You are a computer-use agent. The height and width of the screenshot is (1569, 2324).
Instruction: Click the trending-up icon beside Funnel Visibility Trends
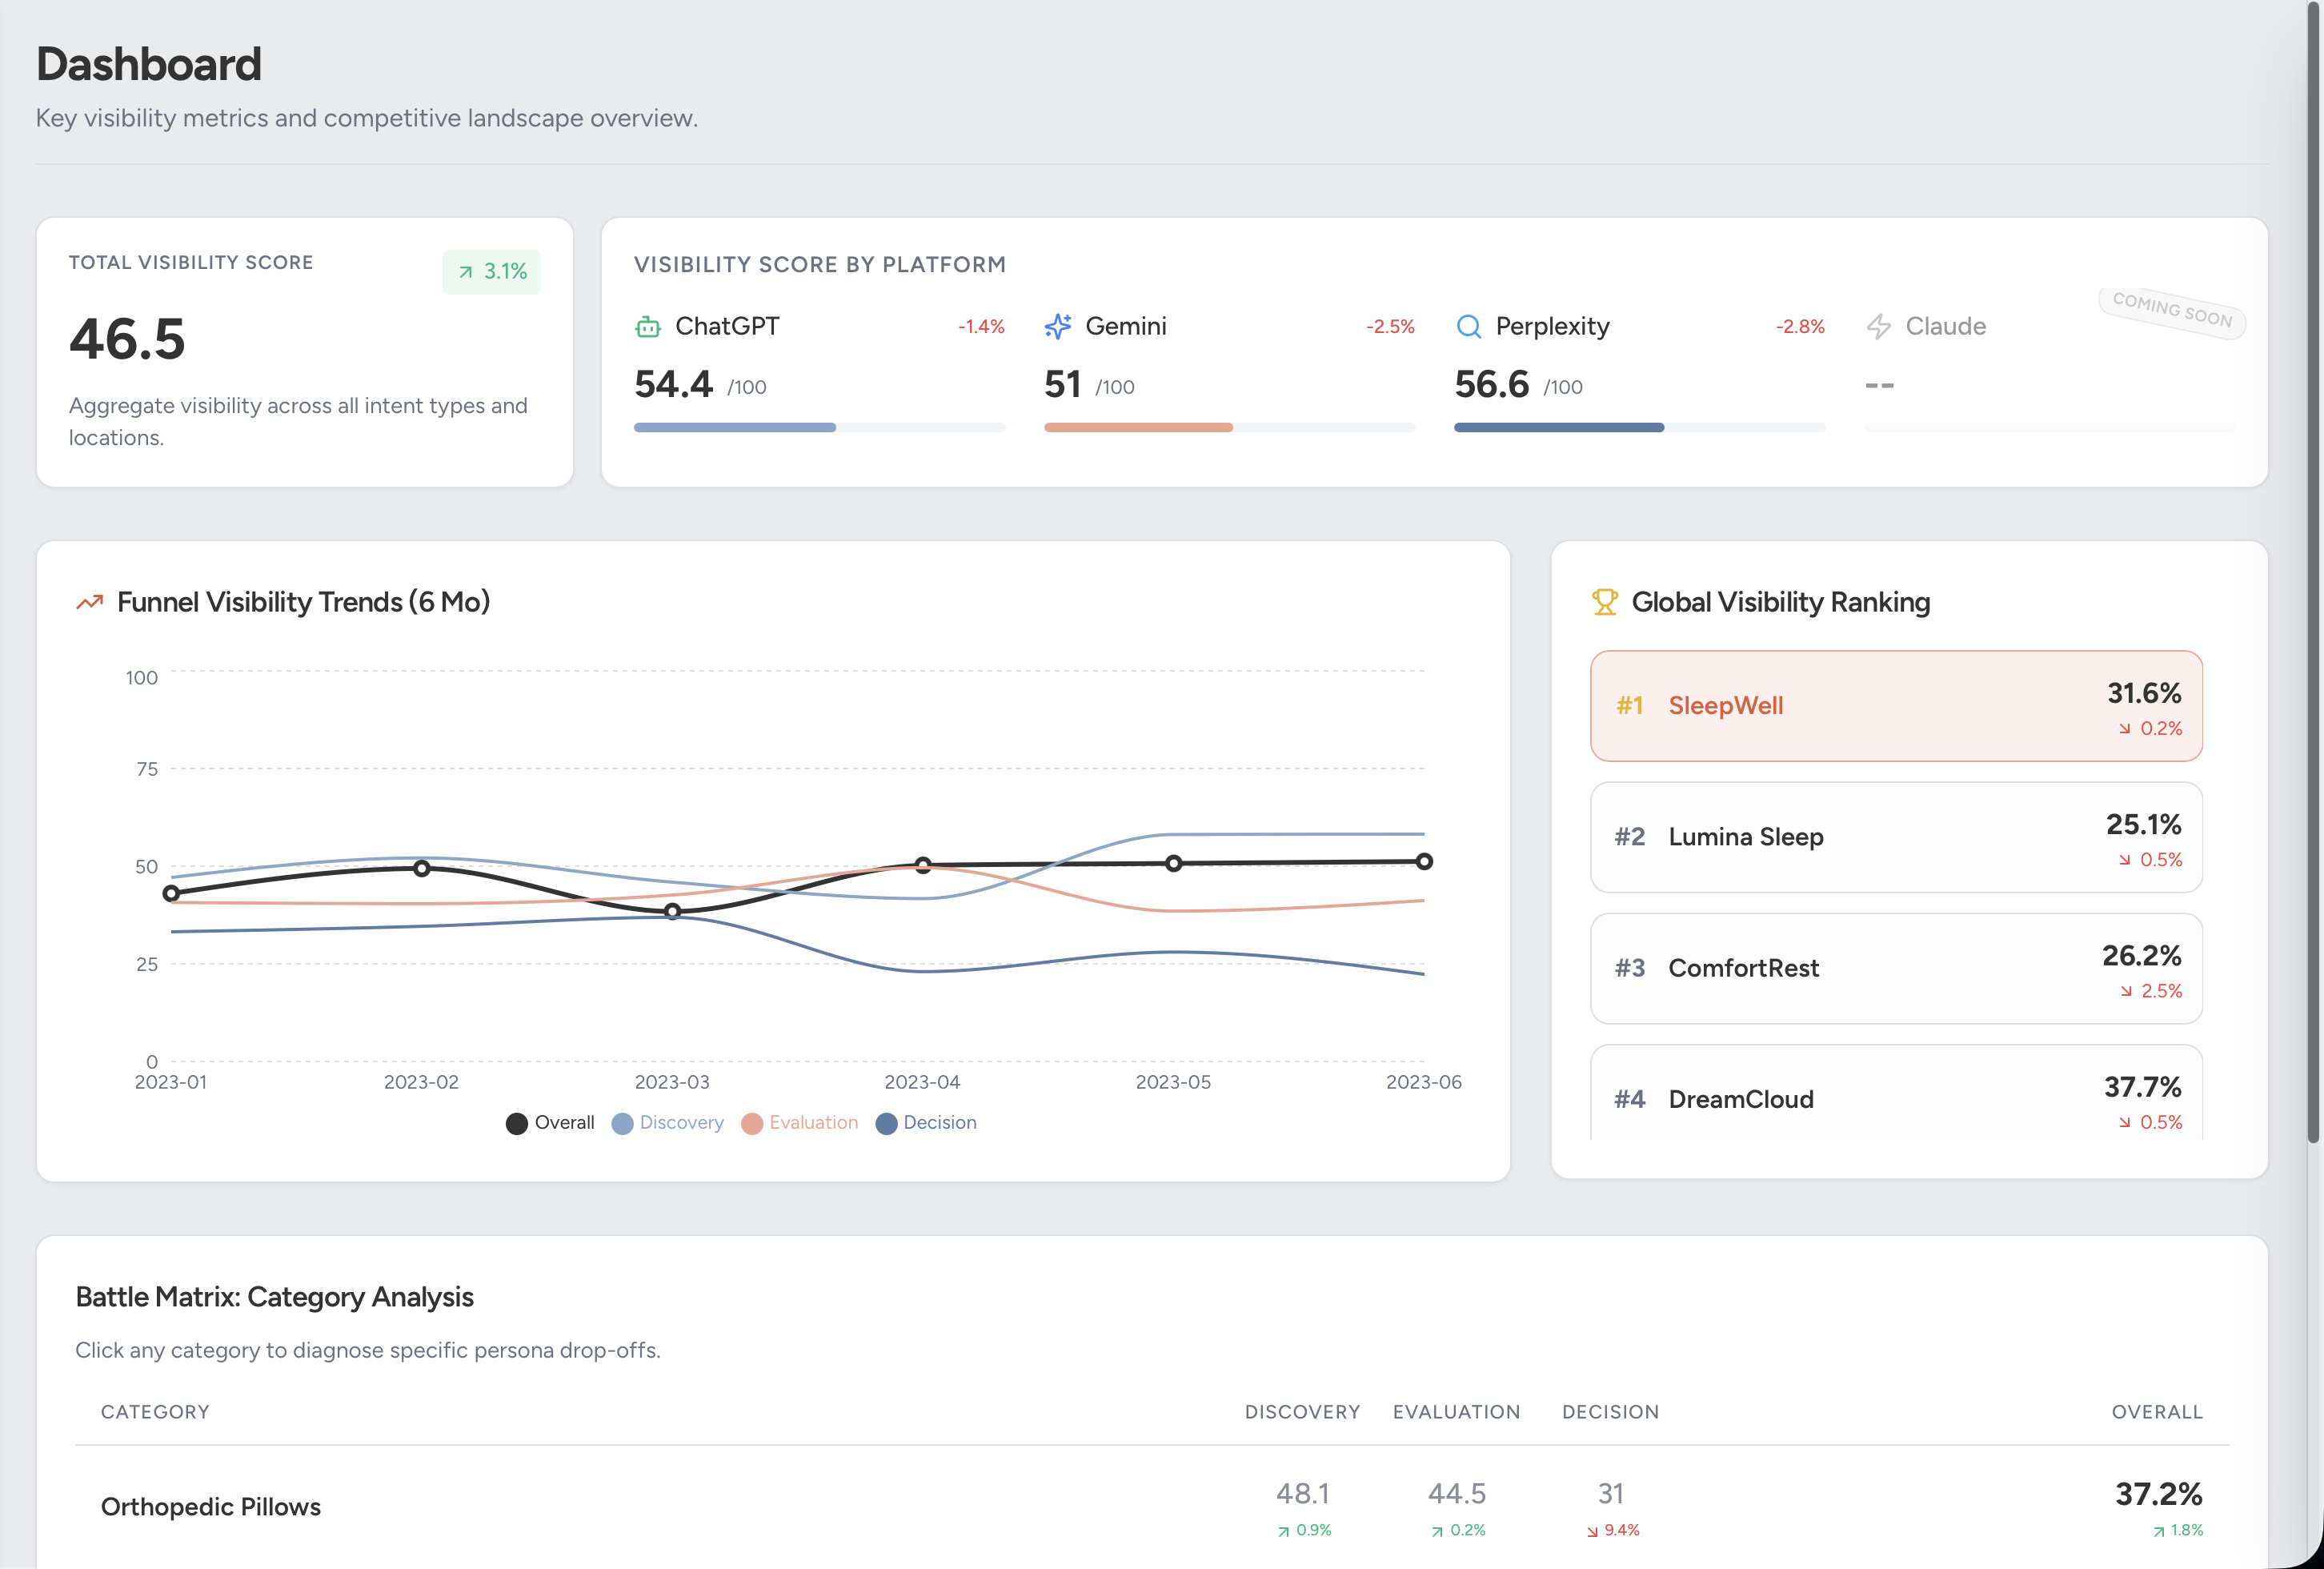[x=88, y=602]
